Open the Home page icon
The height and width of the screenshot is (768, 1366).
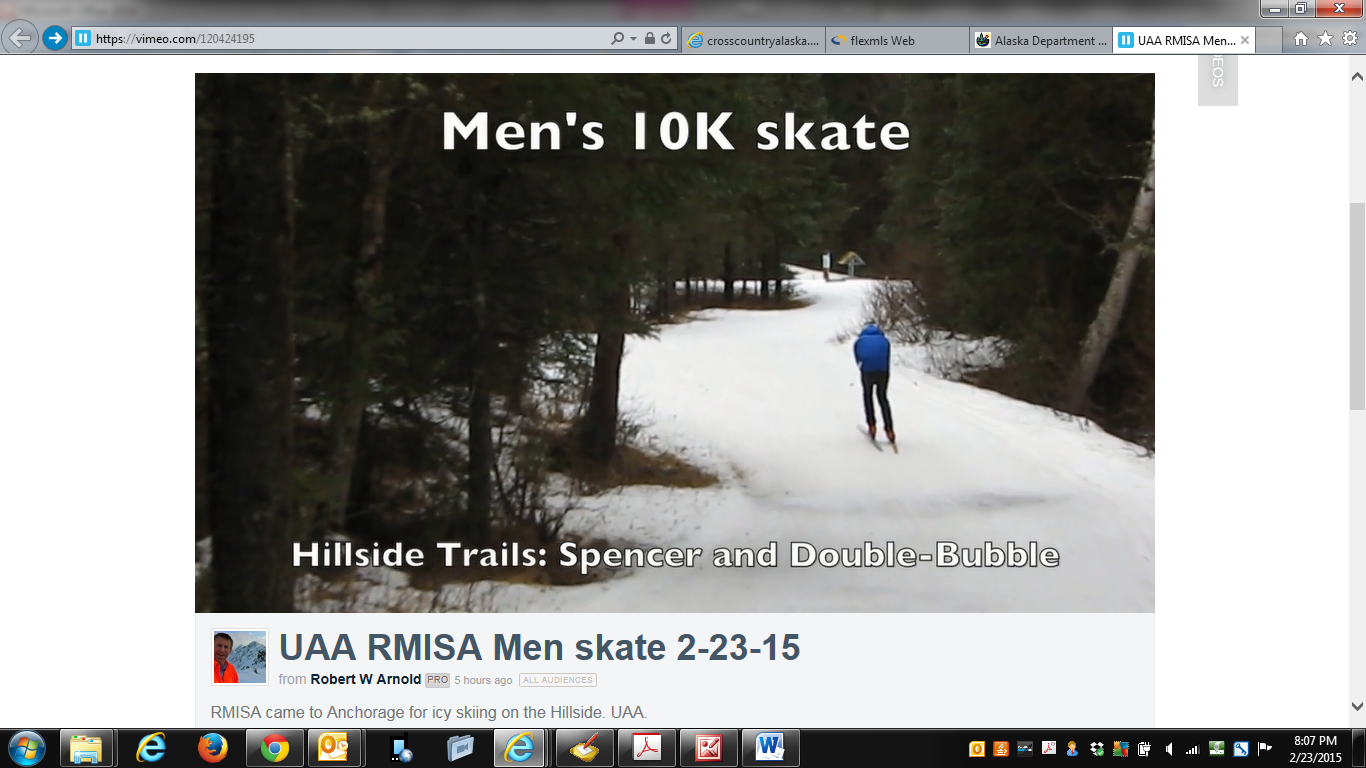tap(1300, 39)
